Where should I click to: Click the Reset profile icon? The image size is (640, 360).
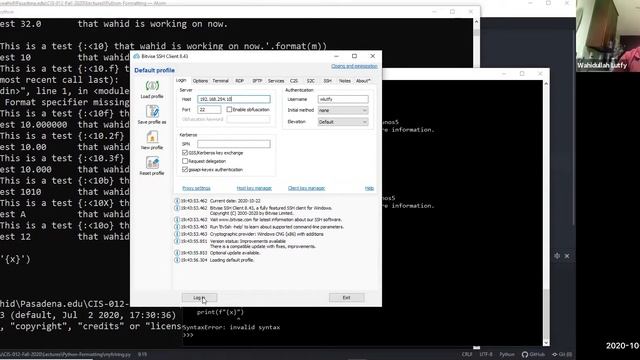pyautogui.click(x=152, y=163)
